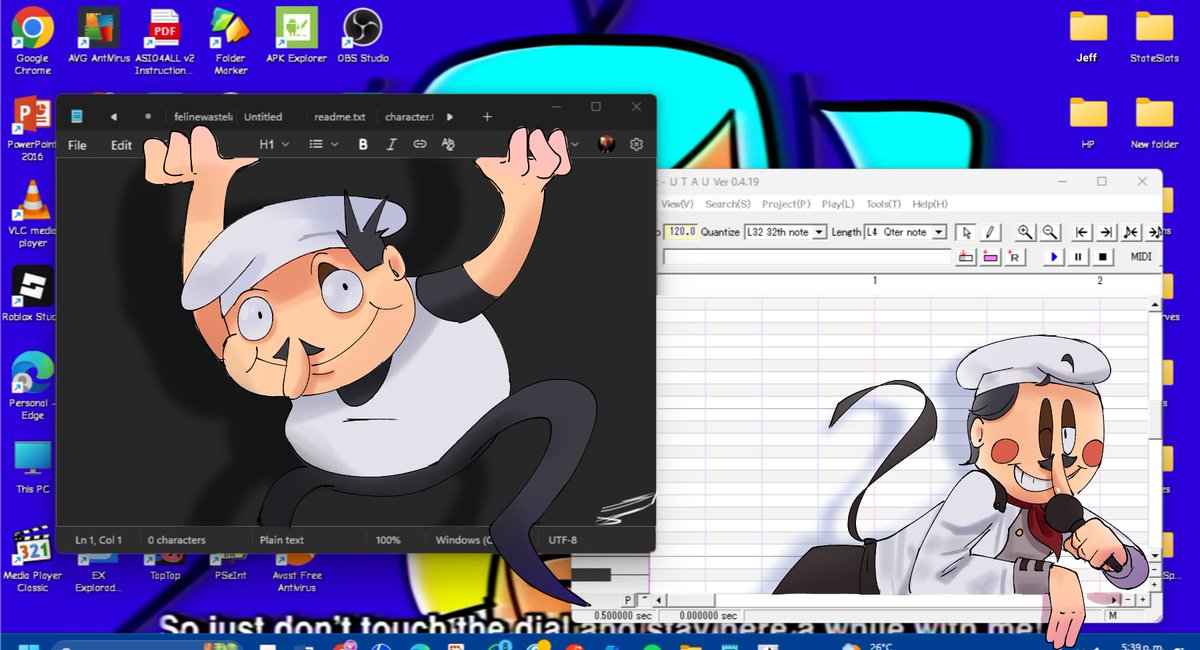Screen dimensions: 1200x650
Task: Pause playback in UTAU
Action: (x=1078, y=257)
